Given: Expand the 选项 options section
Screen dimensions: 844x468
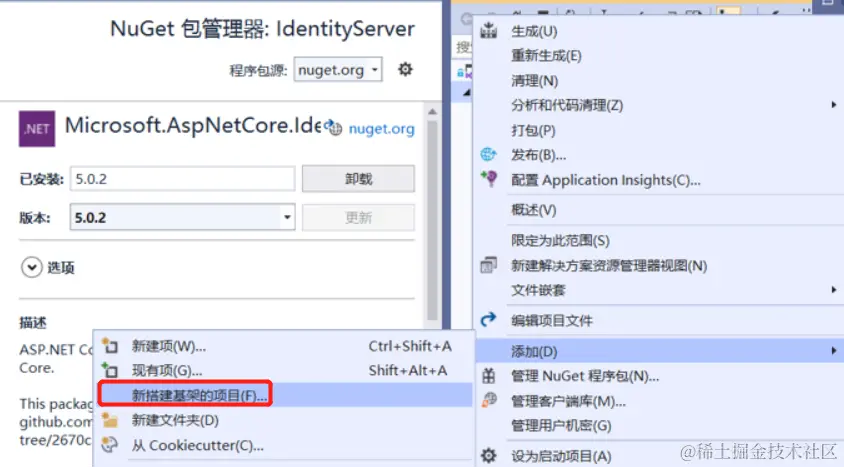Looking at the screenshot, I should (x=31, y=267).
